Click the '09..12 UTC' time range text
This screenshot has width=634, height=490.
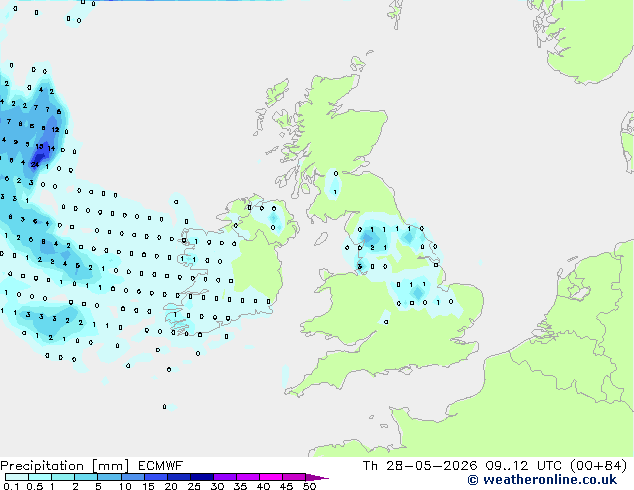tap(524, 466)
